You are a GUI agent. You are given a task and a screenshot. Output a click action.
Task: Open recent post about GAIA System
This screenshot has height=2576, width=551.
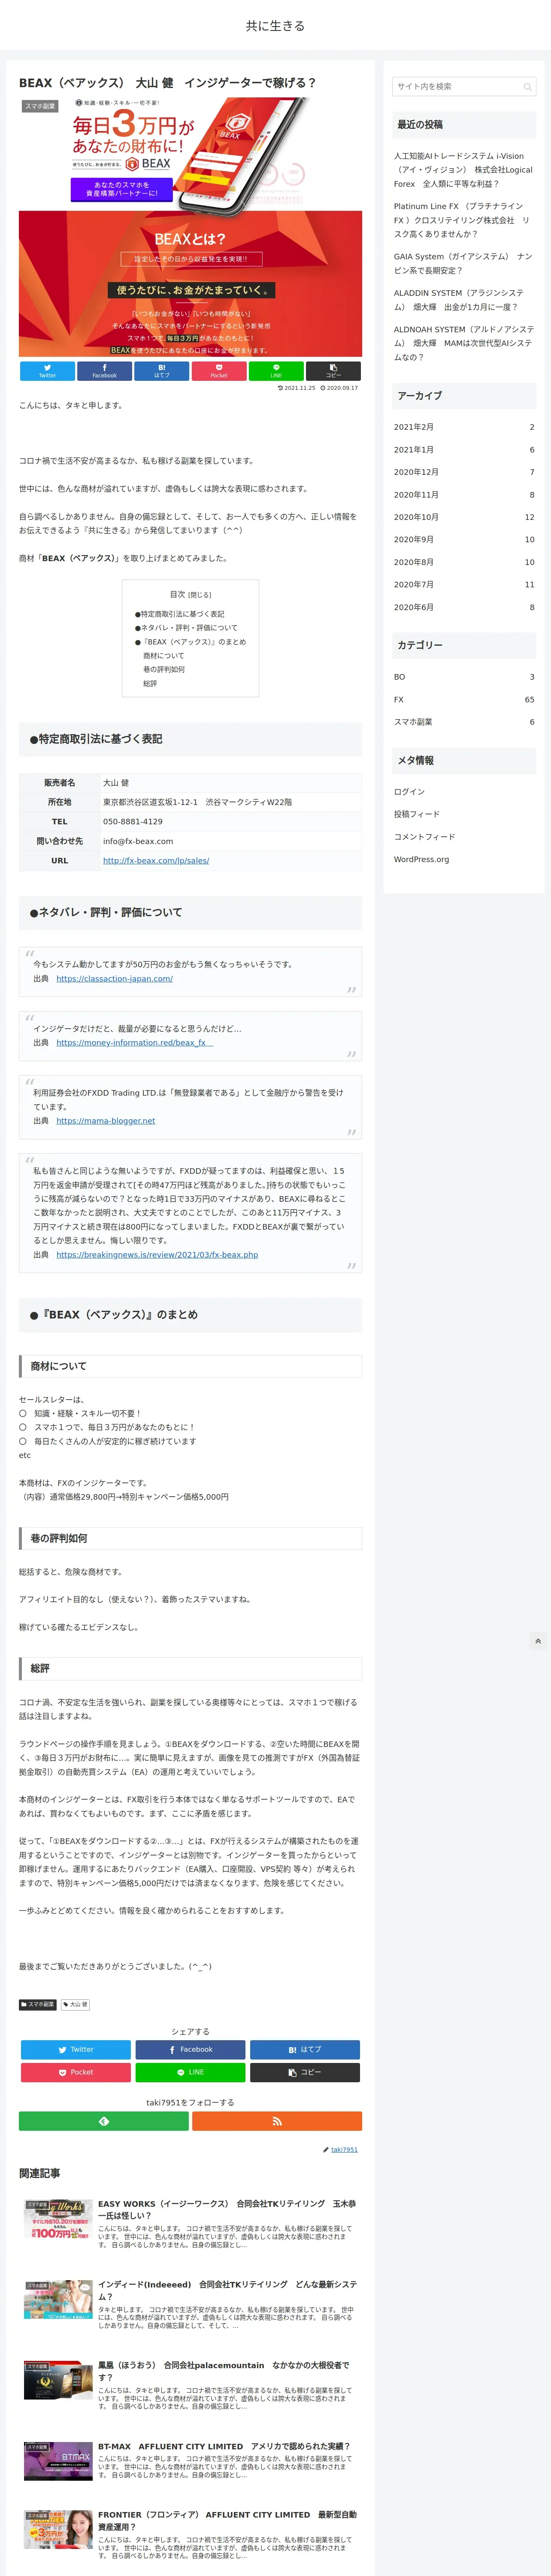[x=463, y=263]
